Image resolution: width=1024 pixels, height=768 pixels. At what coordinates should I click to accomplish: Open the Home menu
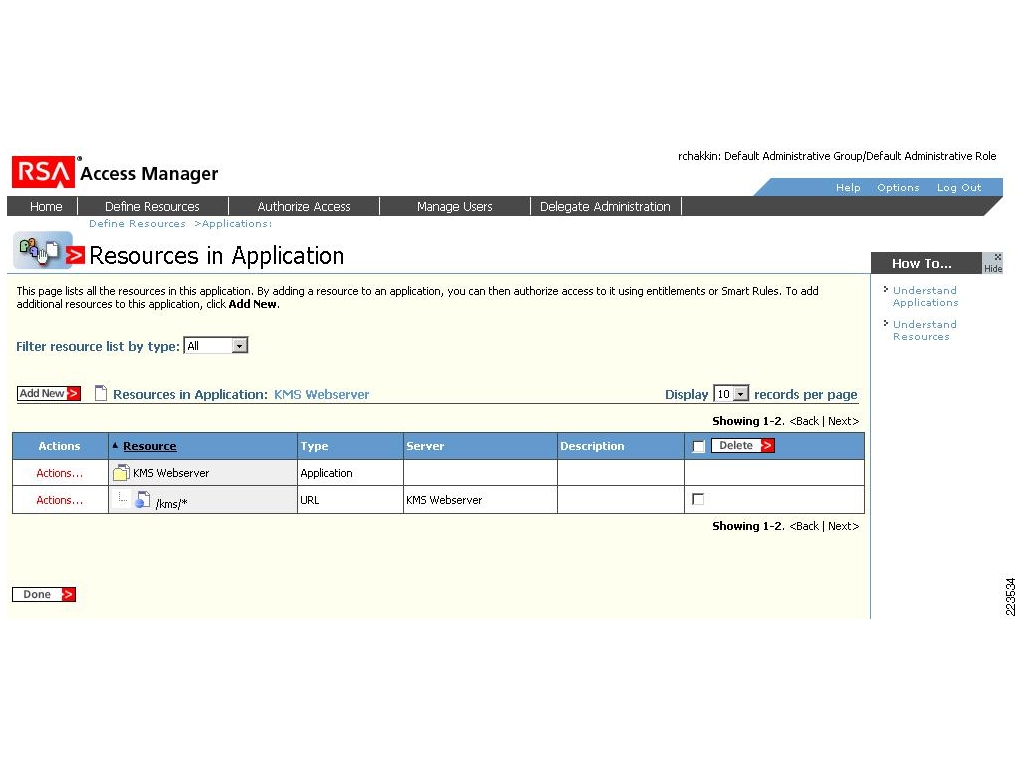tap(46, 206)
